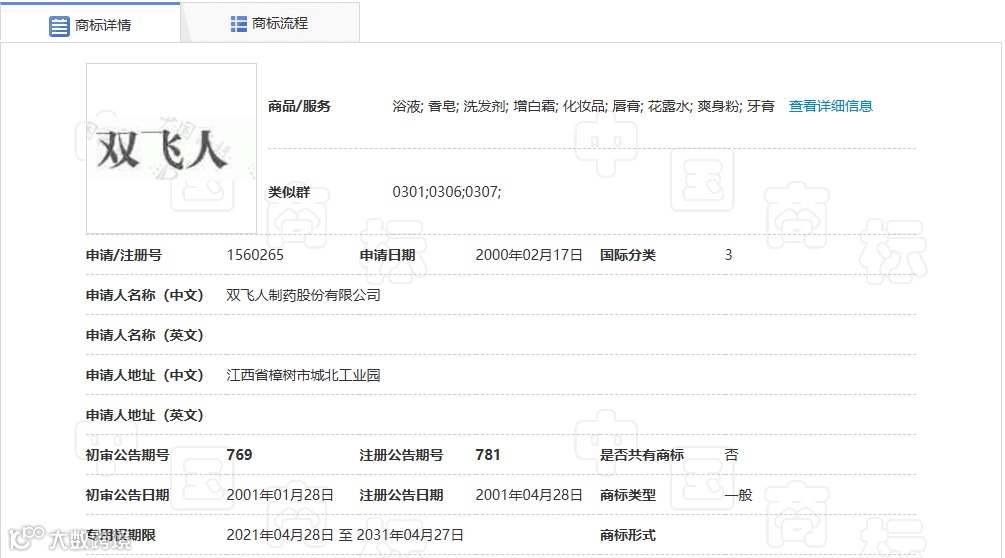Click the international class value 3
Screen dimensions: 1005x558
[728, 255]
